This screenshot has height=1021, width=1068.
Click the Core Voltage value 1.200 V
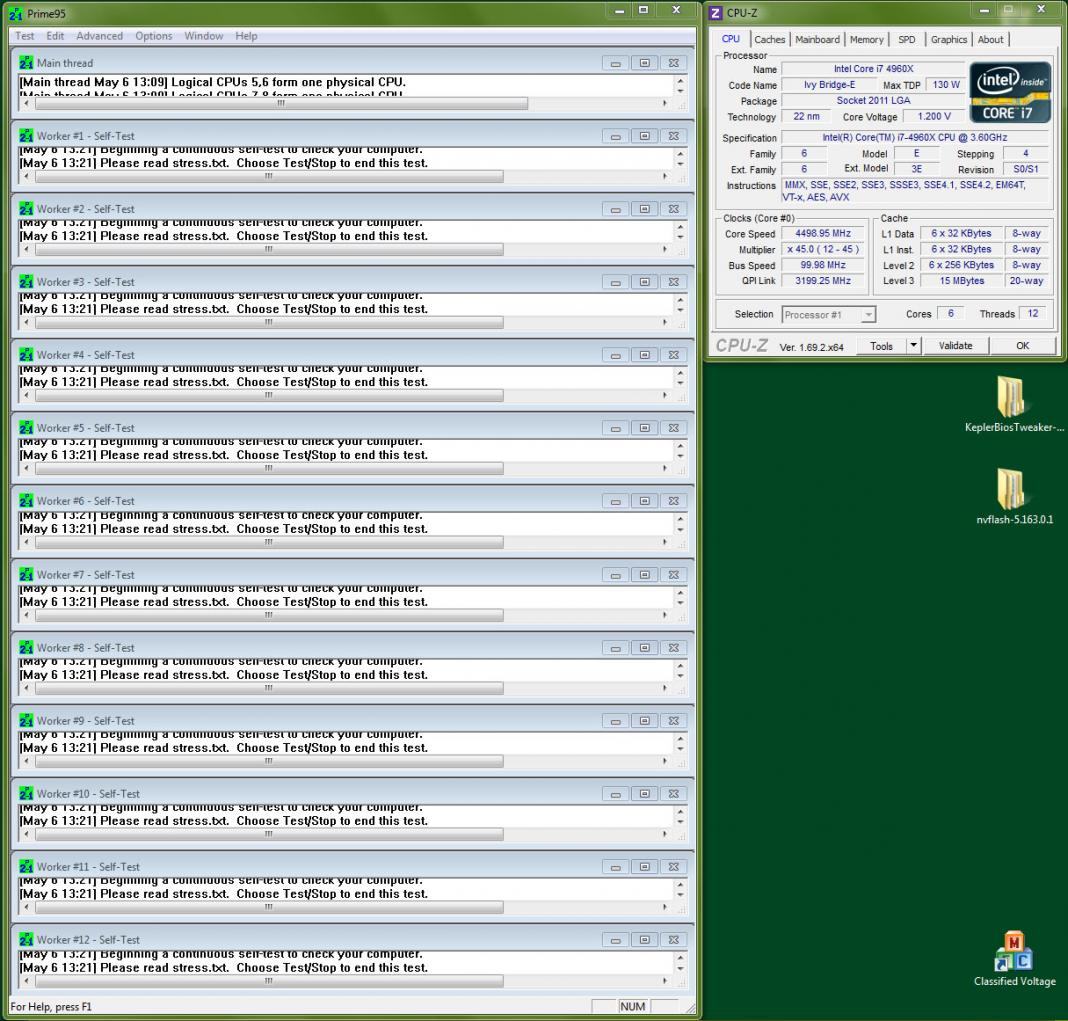[934, 116]
